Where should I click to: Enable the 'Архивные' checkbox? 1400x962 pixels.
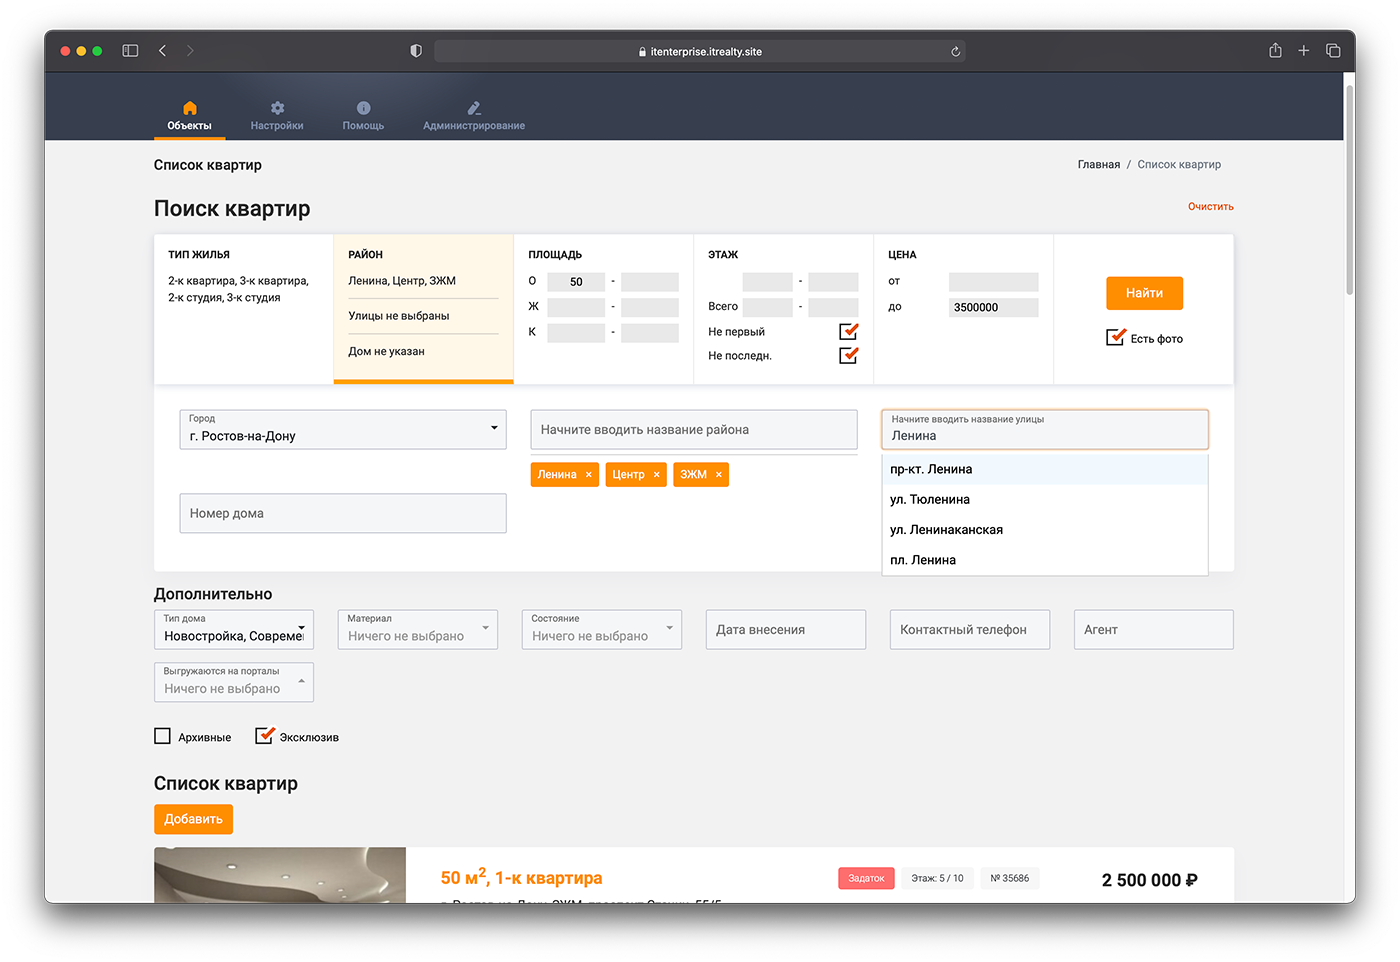[163, 736]
